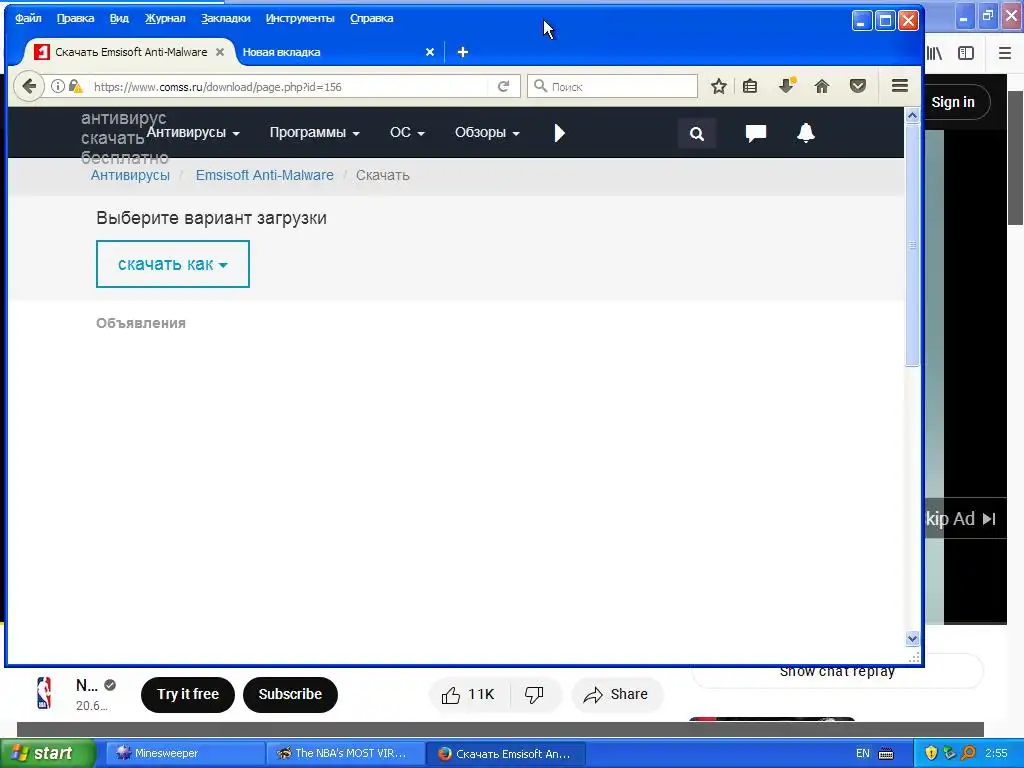The width and height of the screenshot is (1024, 768).
Task: Open the Pocket icon in toolbar
Action: click(857, 86)
